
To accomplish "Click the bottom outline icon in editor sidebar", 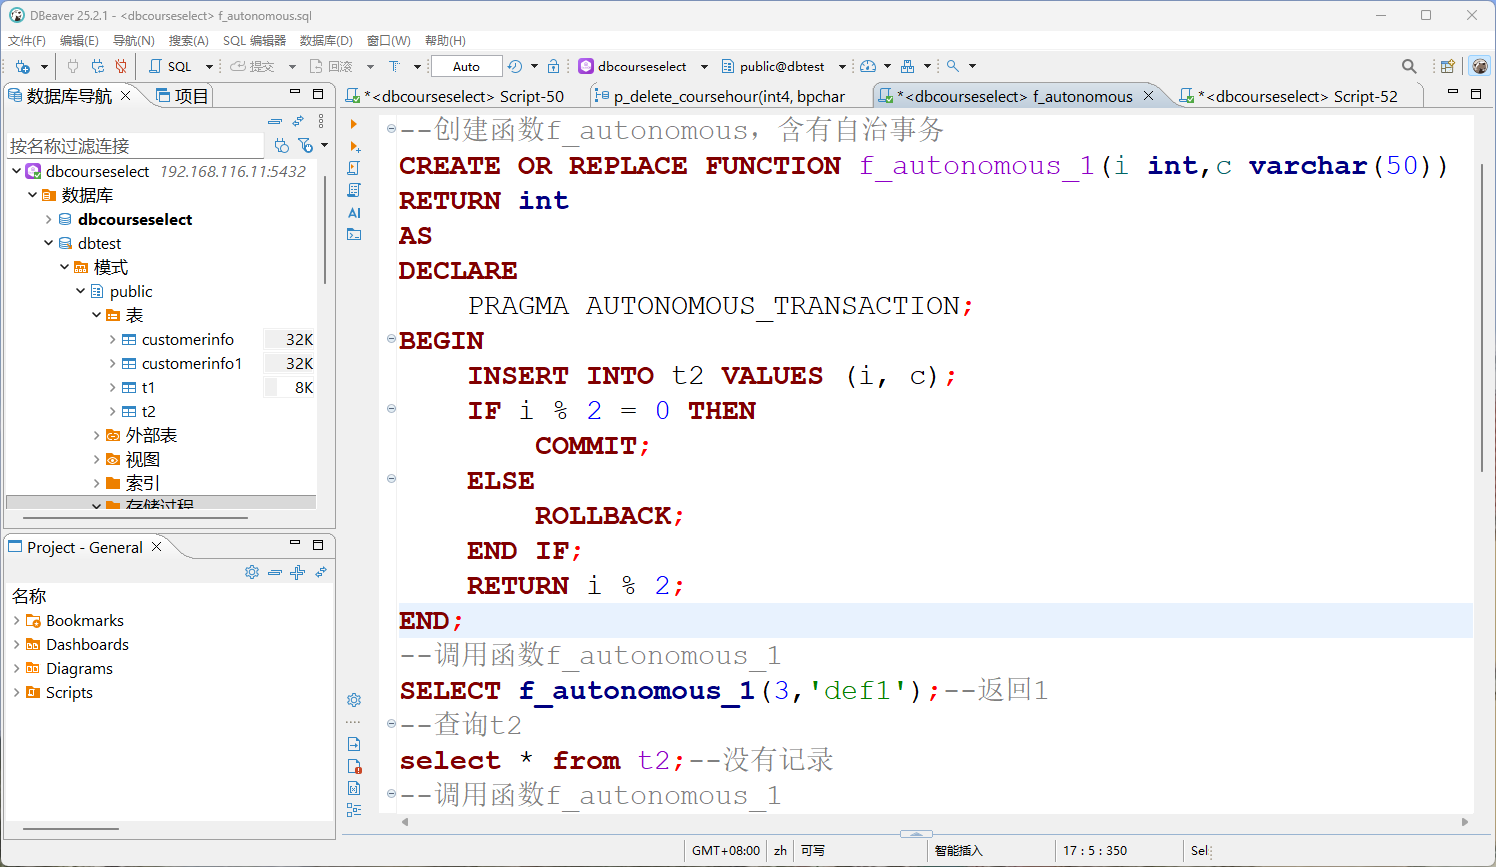I will 354,810.
